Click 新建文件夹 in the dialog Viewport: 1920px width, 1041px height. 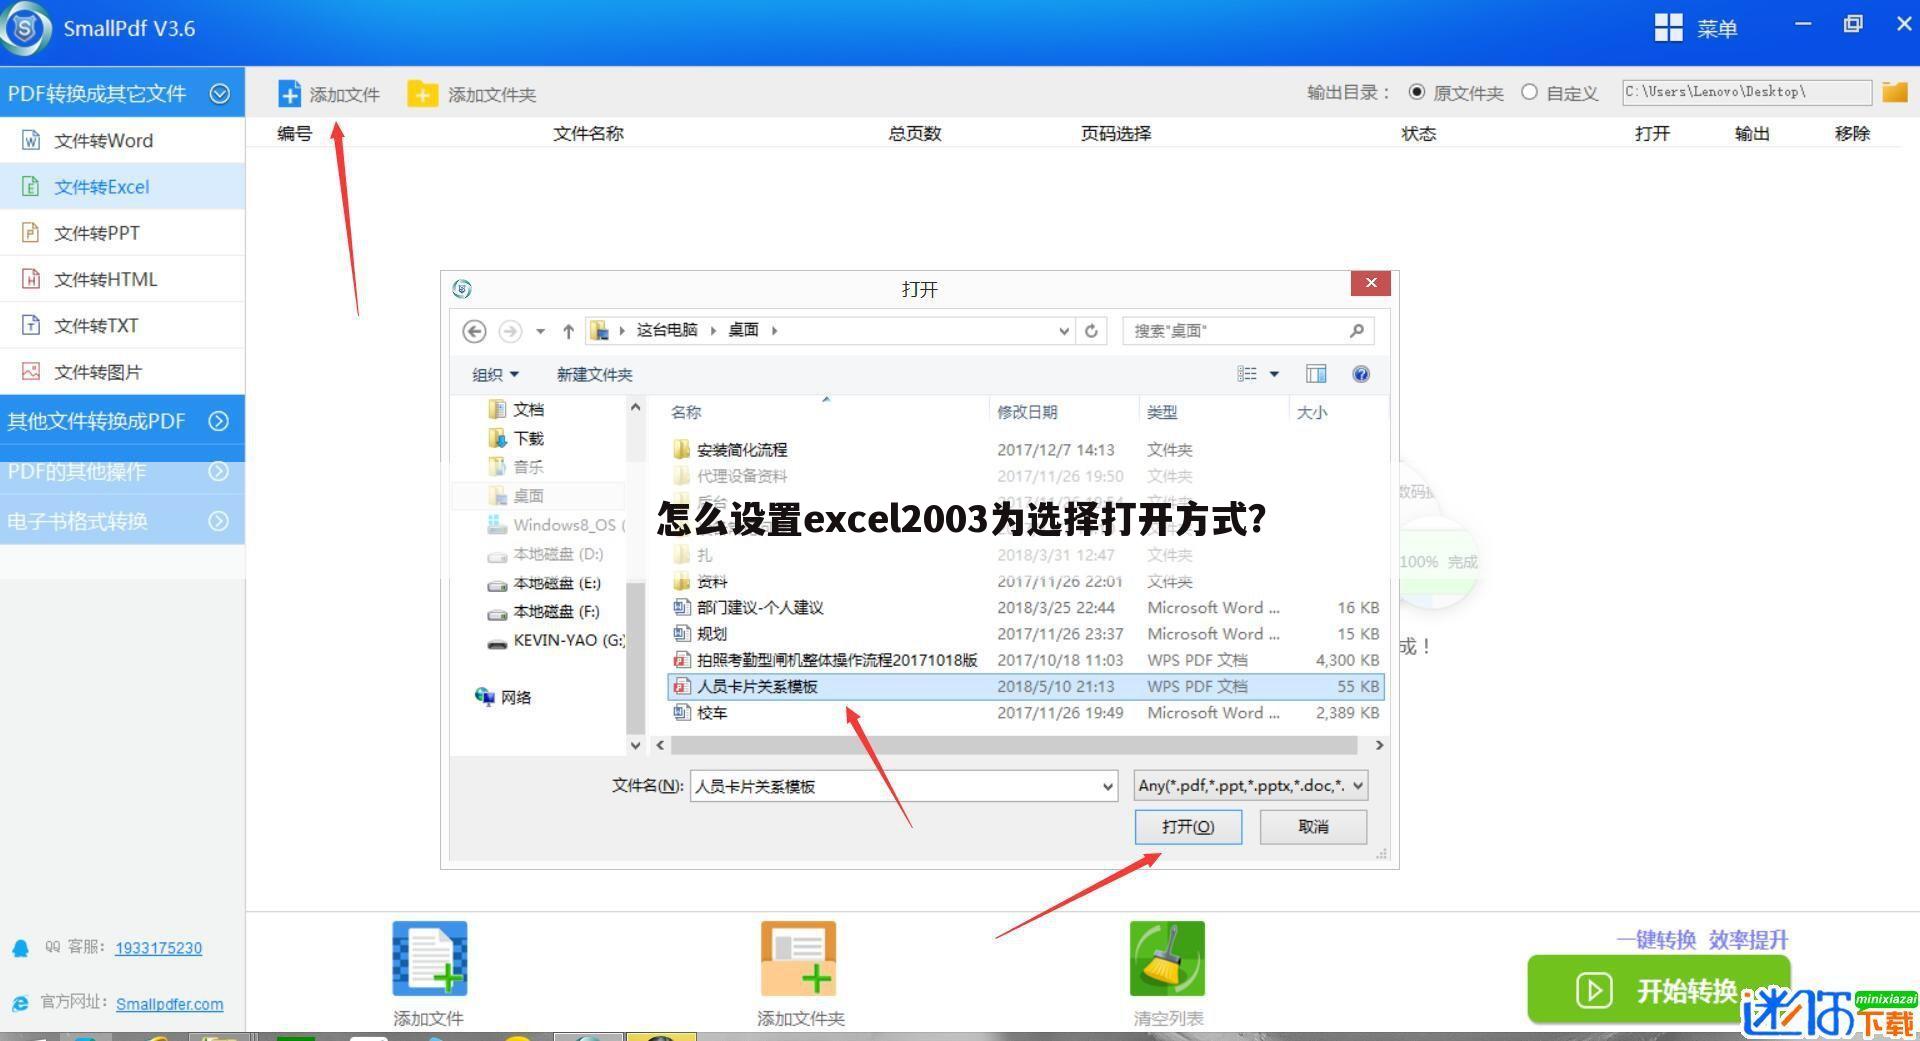(594, 374)
